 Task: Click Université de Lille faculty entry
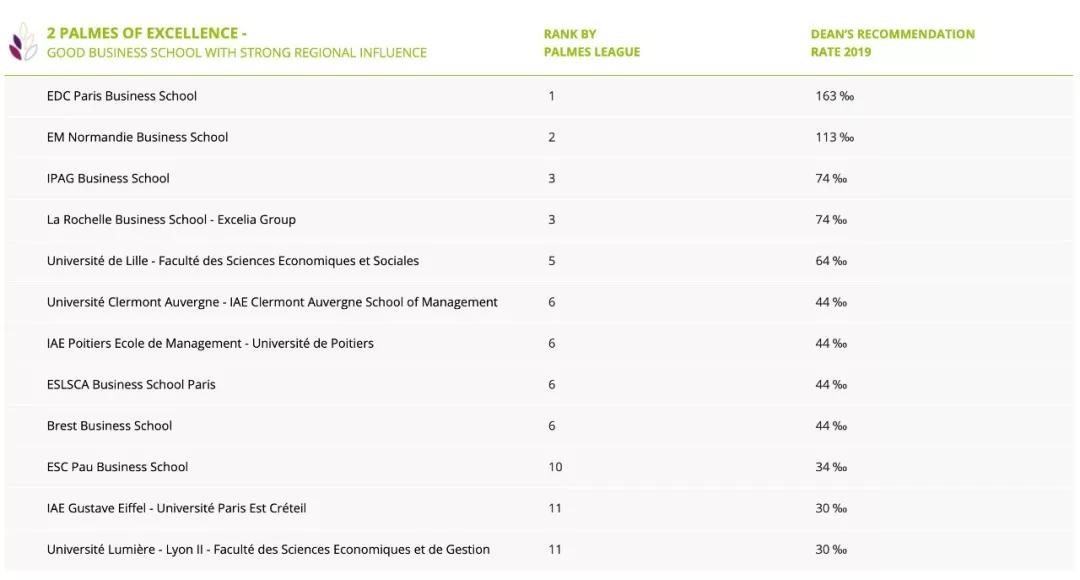[233, 261]
